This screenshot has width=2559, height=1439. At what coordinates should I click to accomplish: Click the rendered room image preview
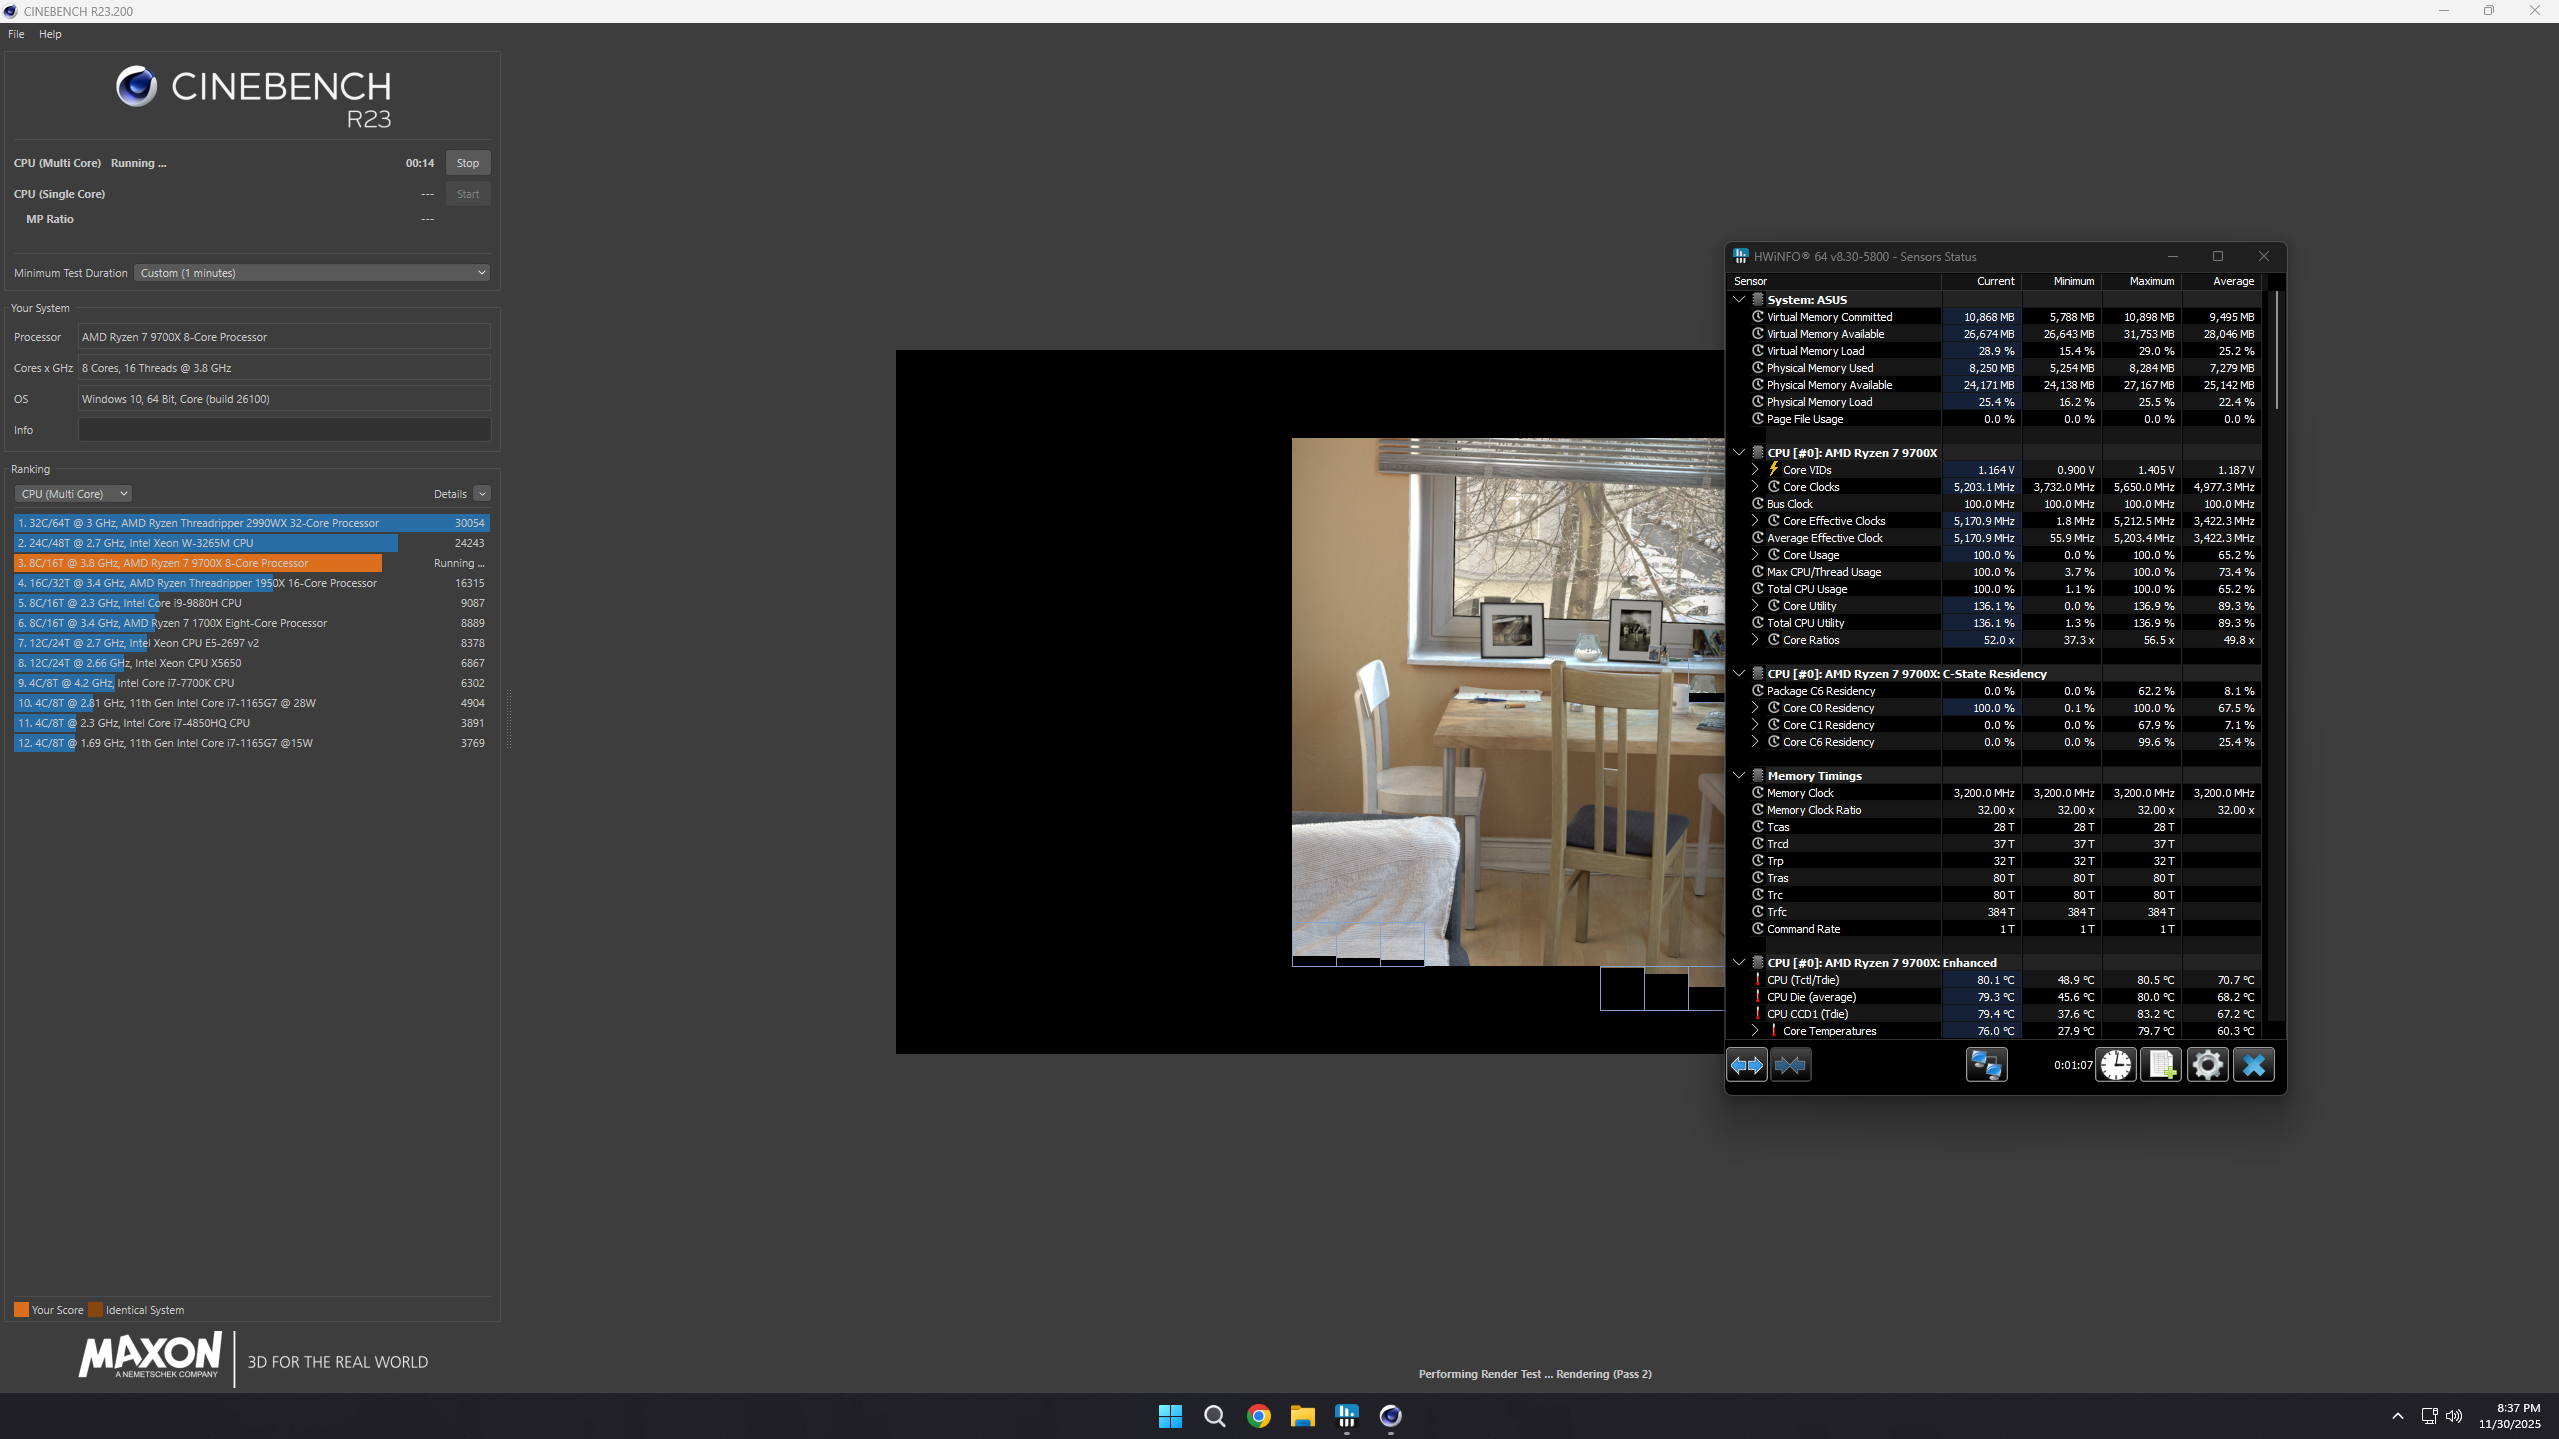(x=1508, y=701)
